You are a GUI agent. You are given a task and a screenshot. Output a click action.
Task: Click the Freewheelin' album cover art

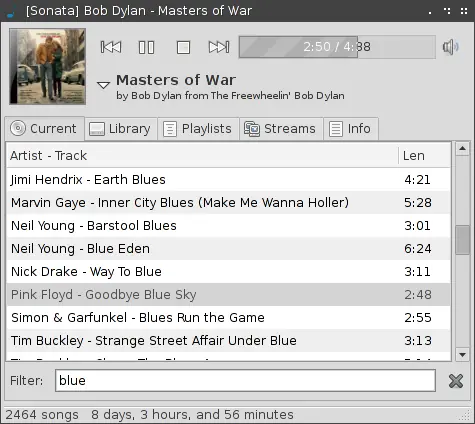pyautogui.click(x=47, y=66)
